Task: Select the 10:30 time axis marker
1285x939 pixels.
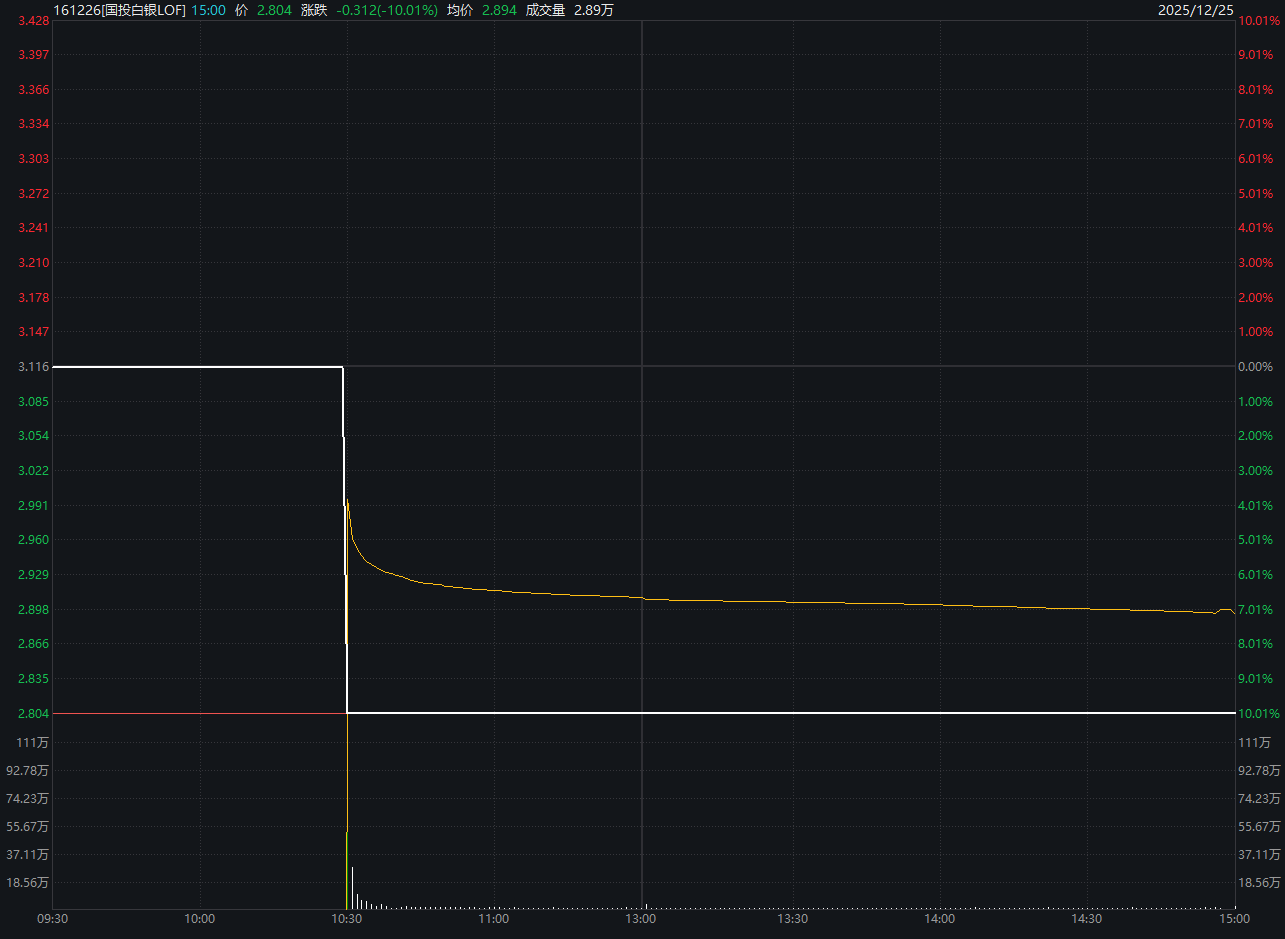Action: (346, 918)
